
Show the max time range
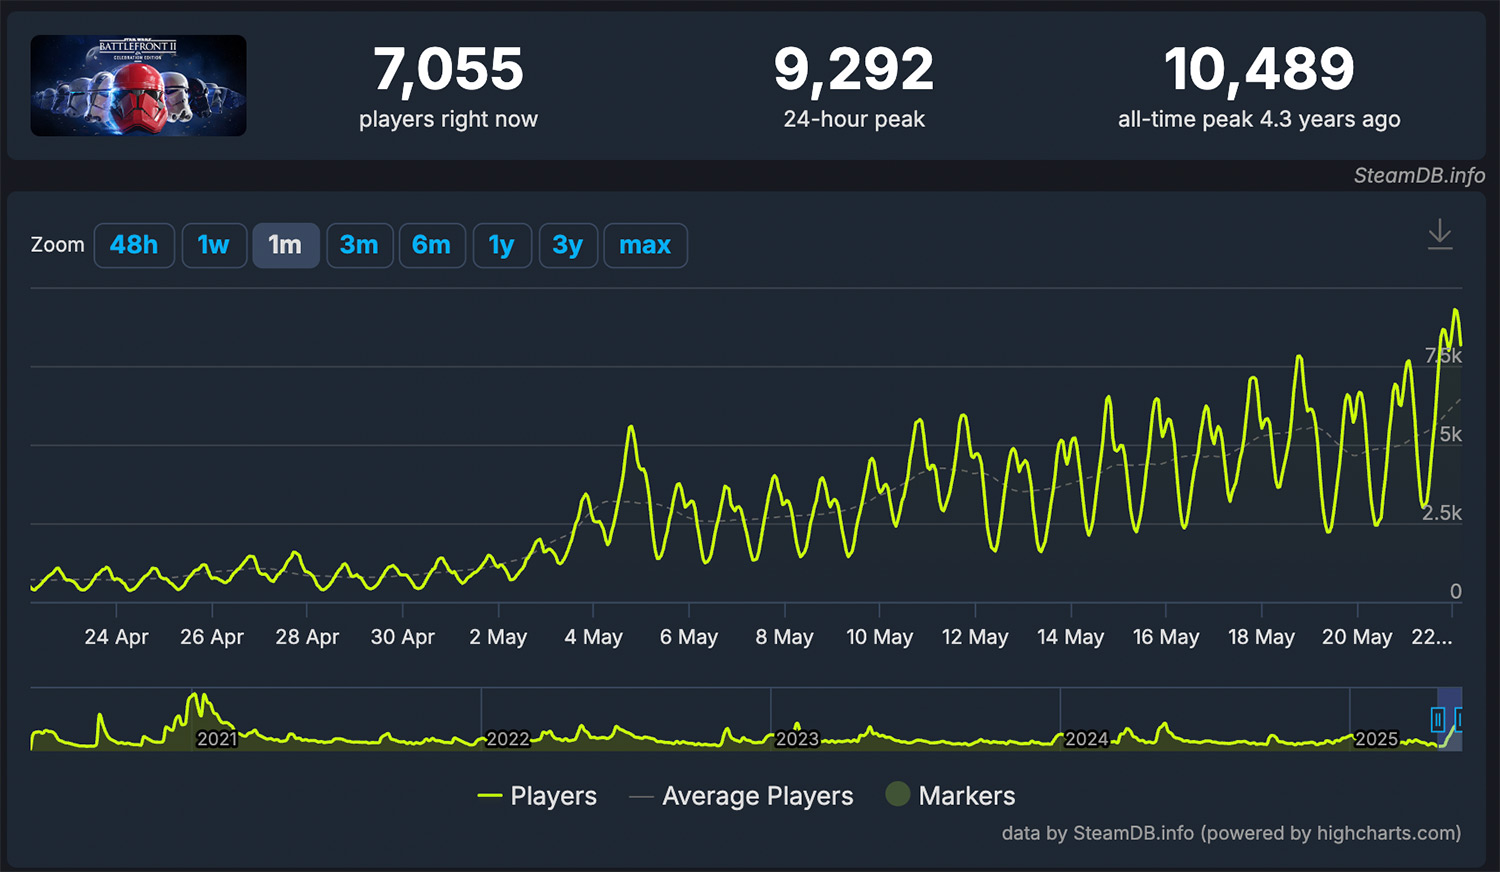tap(645, 245)
